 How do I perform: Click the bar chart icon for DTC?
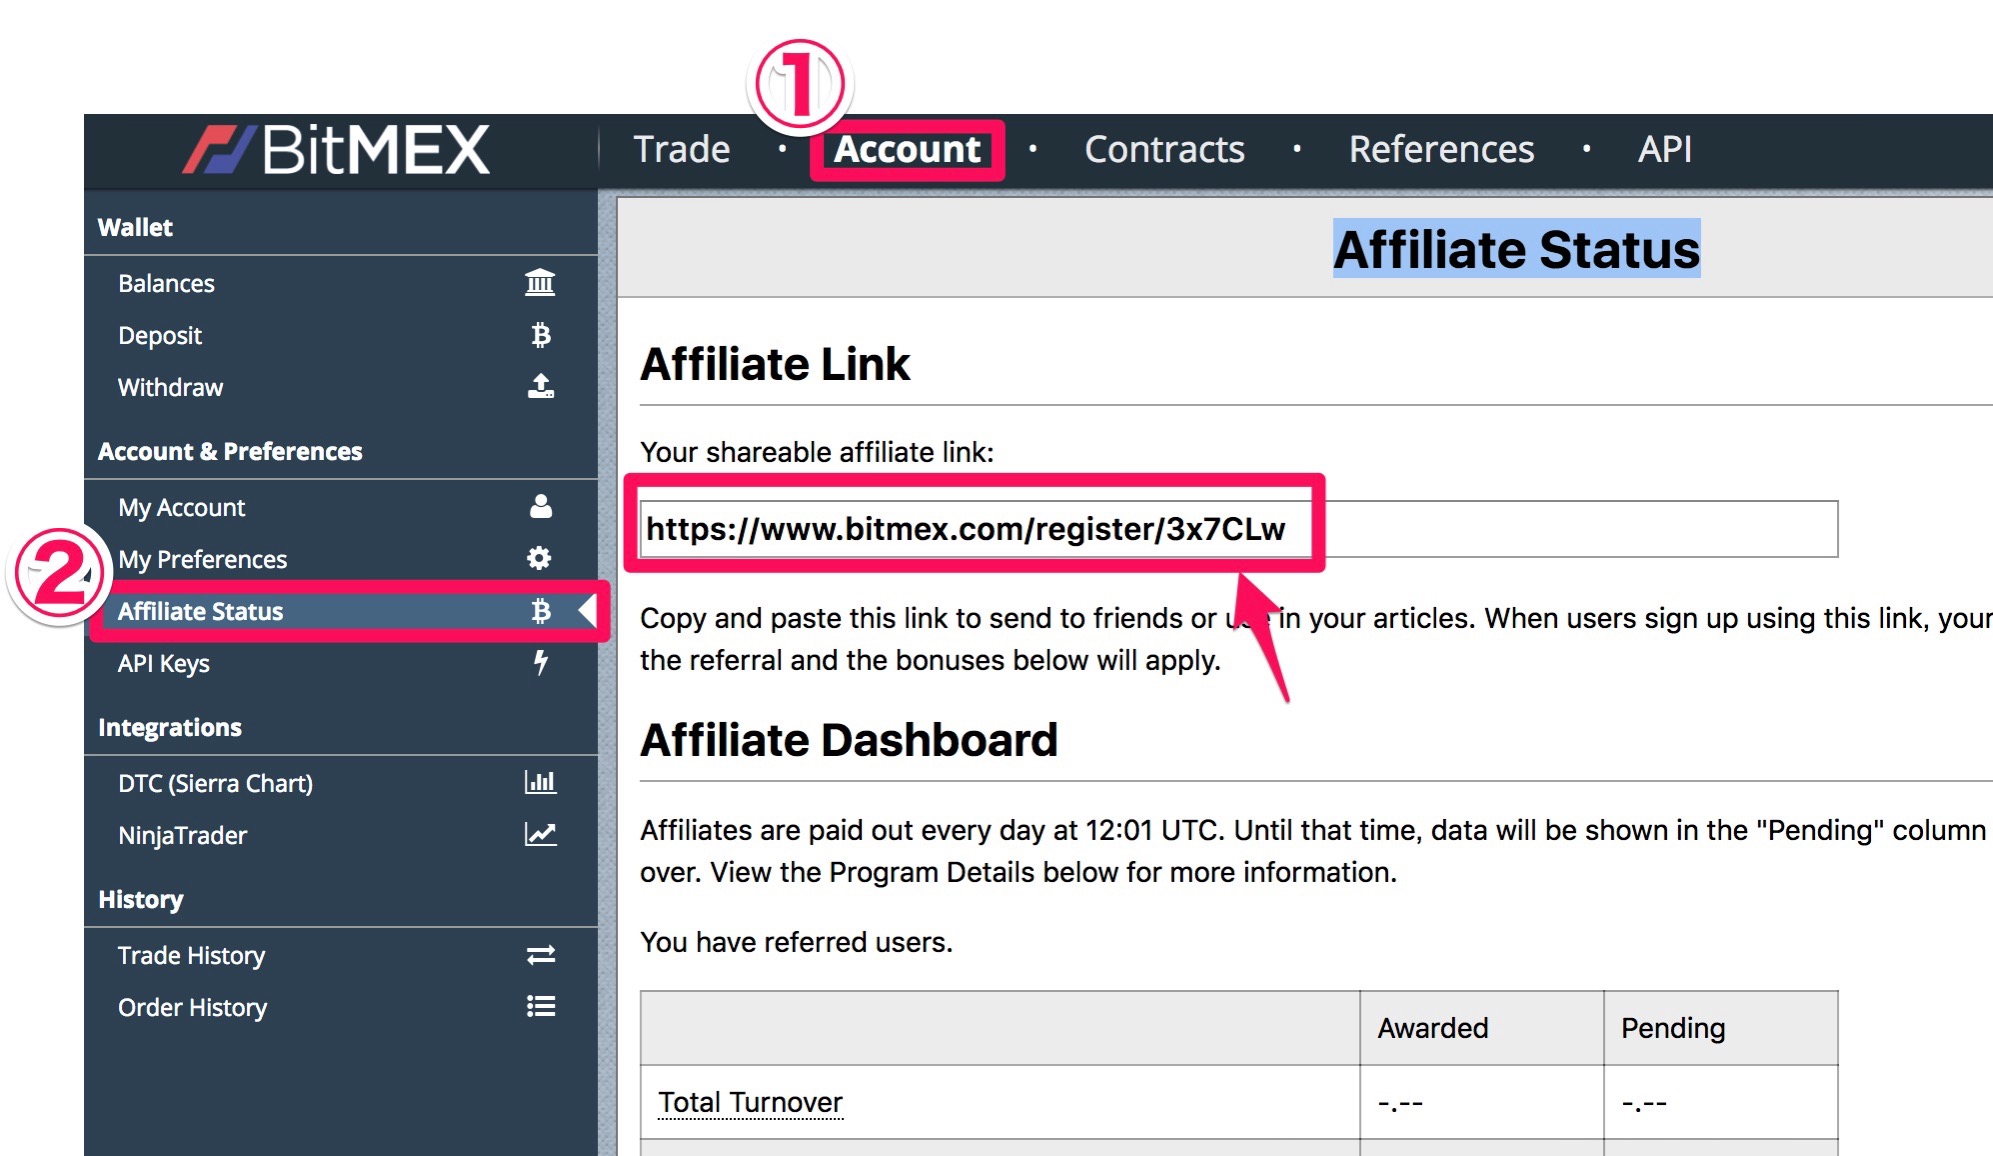click(x=541, y=782)
